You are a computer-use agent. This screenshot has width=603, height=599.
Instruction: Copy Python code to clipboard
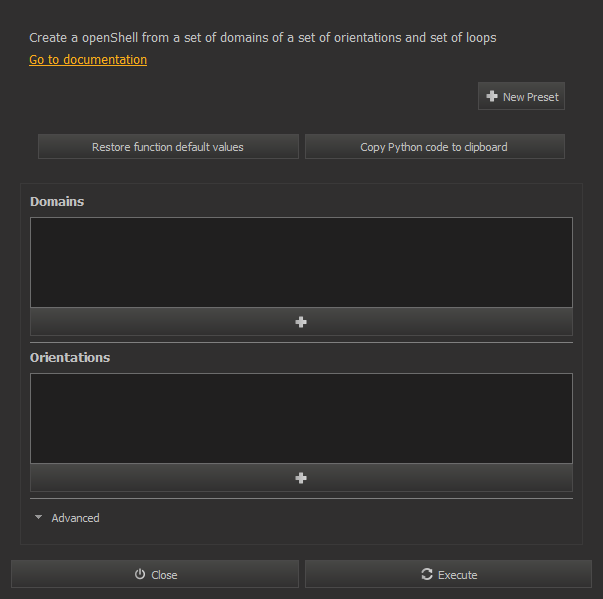click(x=435, y=146)
